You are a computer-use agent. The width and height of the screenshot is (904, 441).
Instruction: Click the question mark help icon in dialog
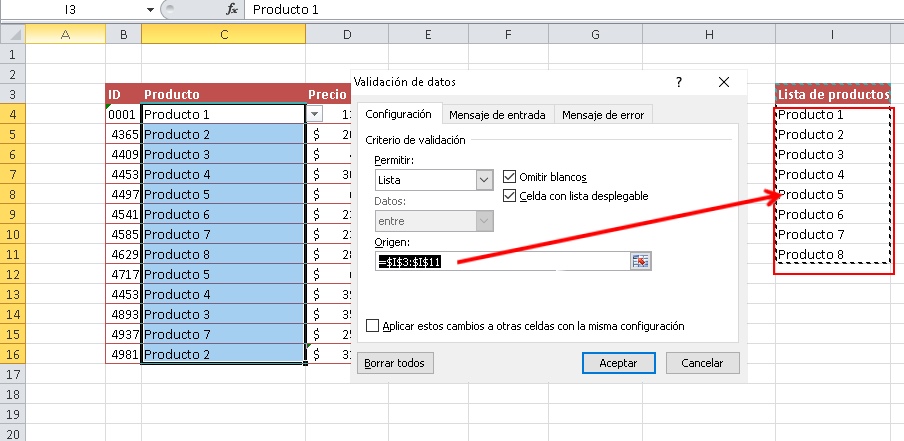click(679, 82)
